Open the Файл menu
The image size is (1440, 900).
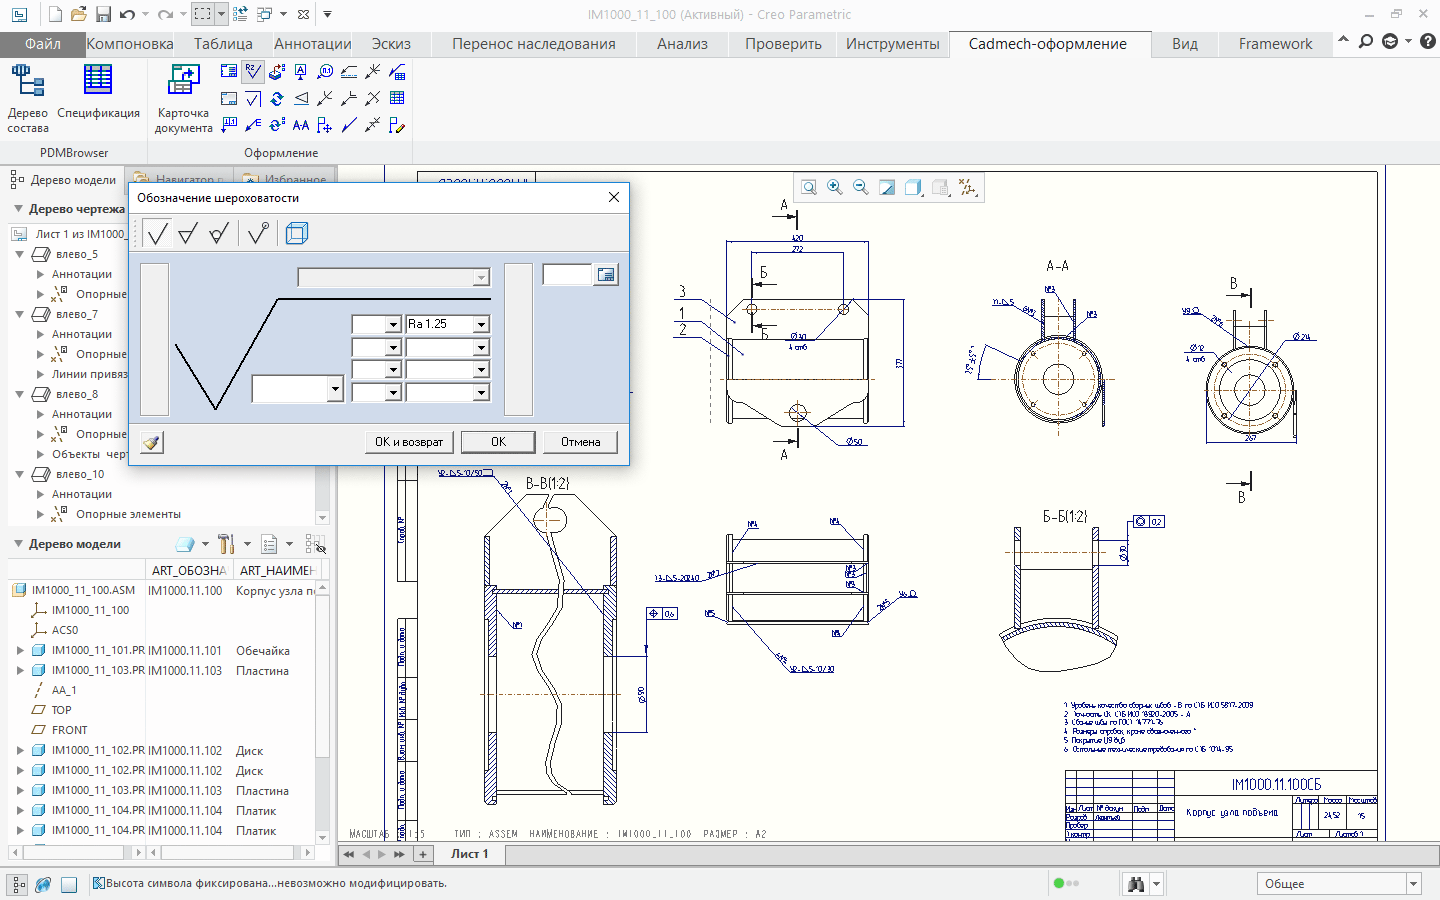click(42, 44)
